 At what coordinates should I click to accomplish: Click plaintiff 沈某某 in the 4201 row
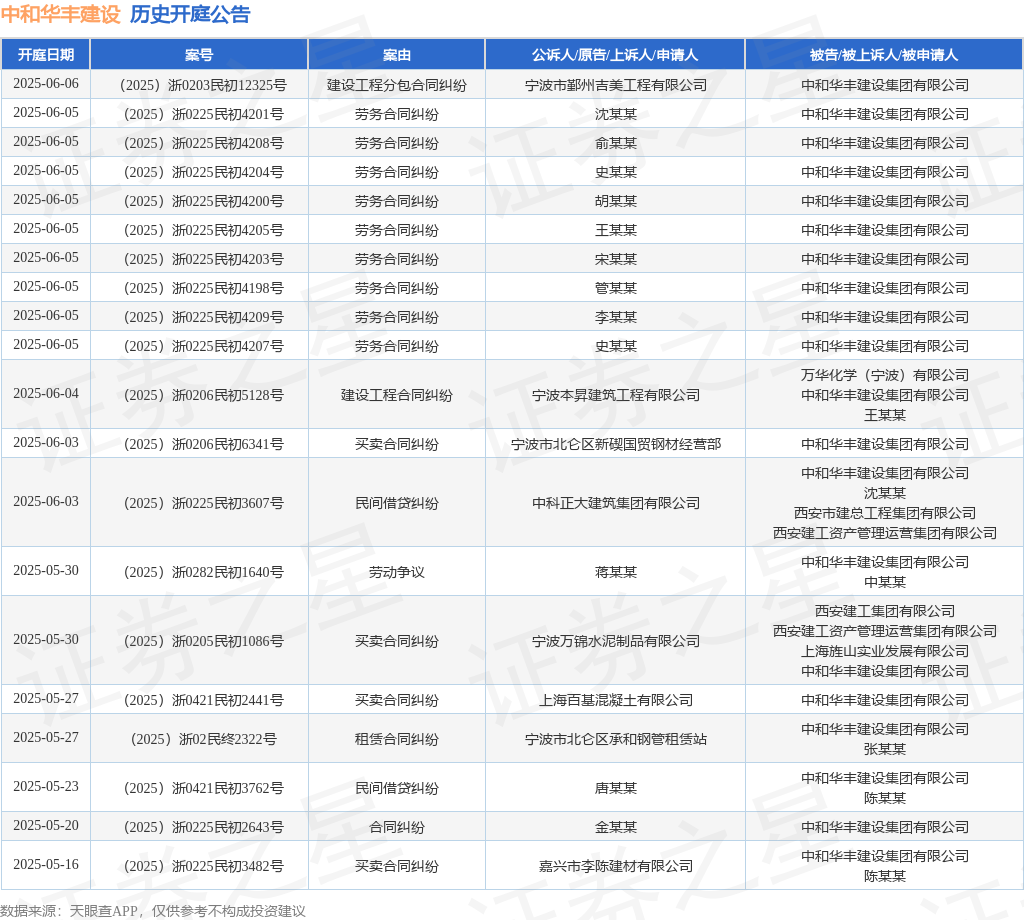pos(615,114)
